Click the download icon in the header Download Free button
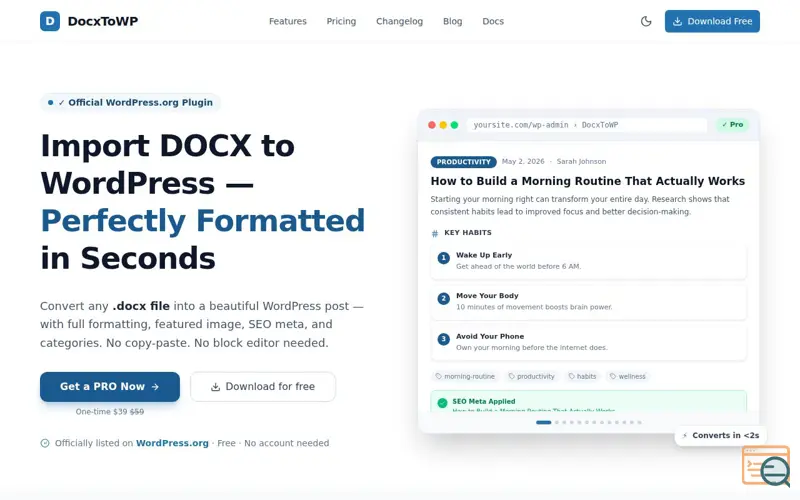Viewport: 800px width, 500px height. click(677, 21)
